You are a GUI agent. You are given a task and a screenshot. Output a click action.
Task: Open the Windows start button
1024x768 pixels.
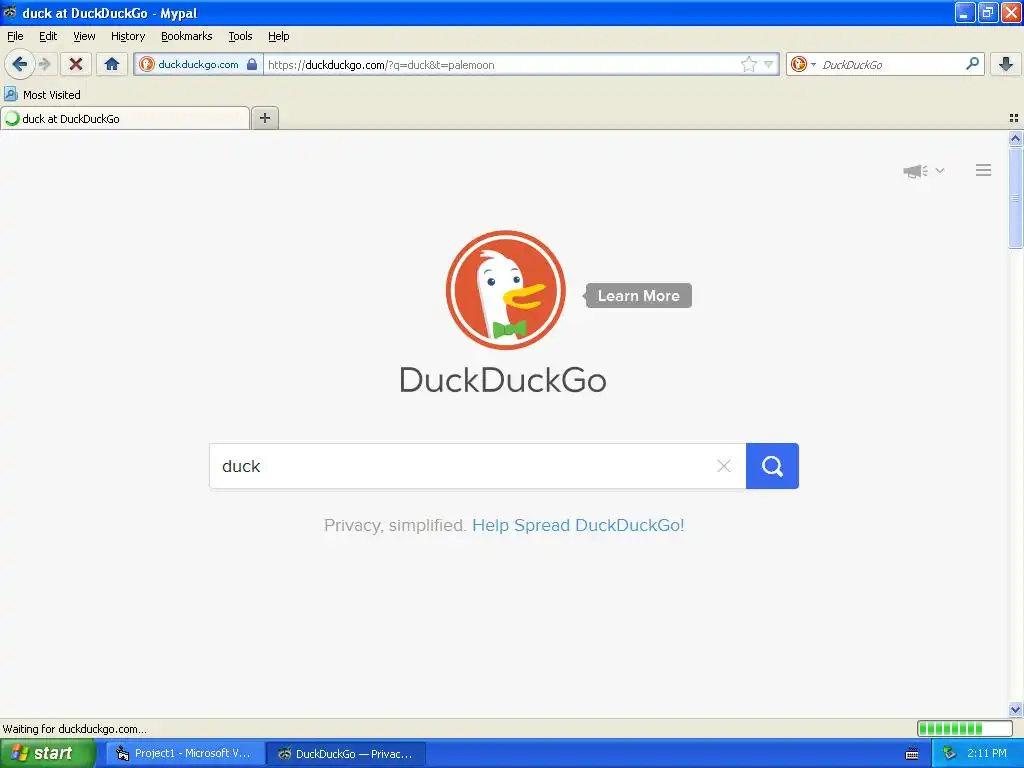pyautogui.click(x=48, y=753)
